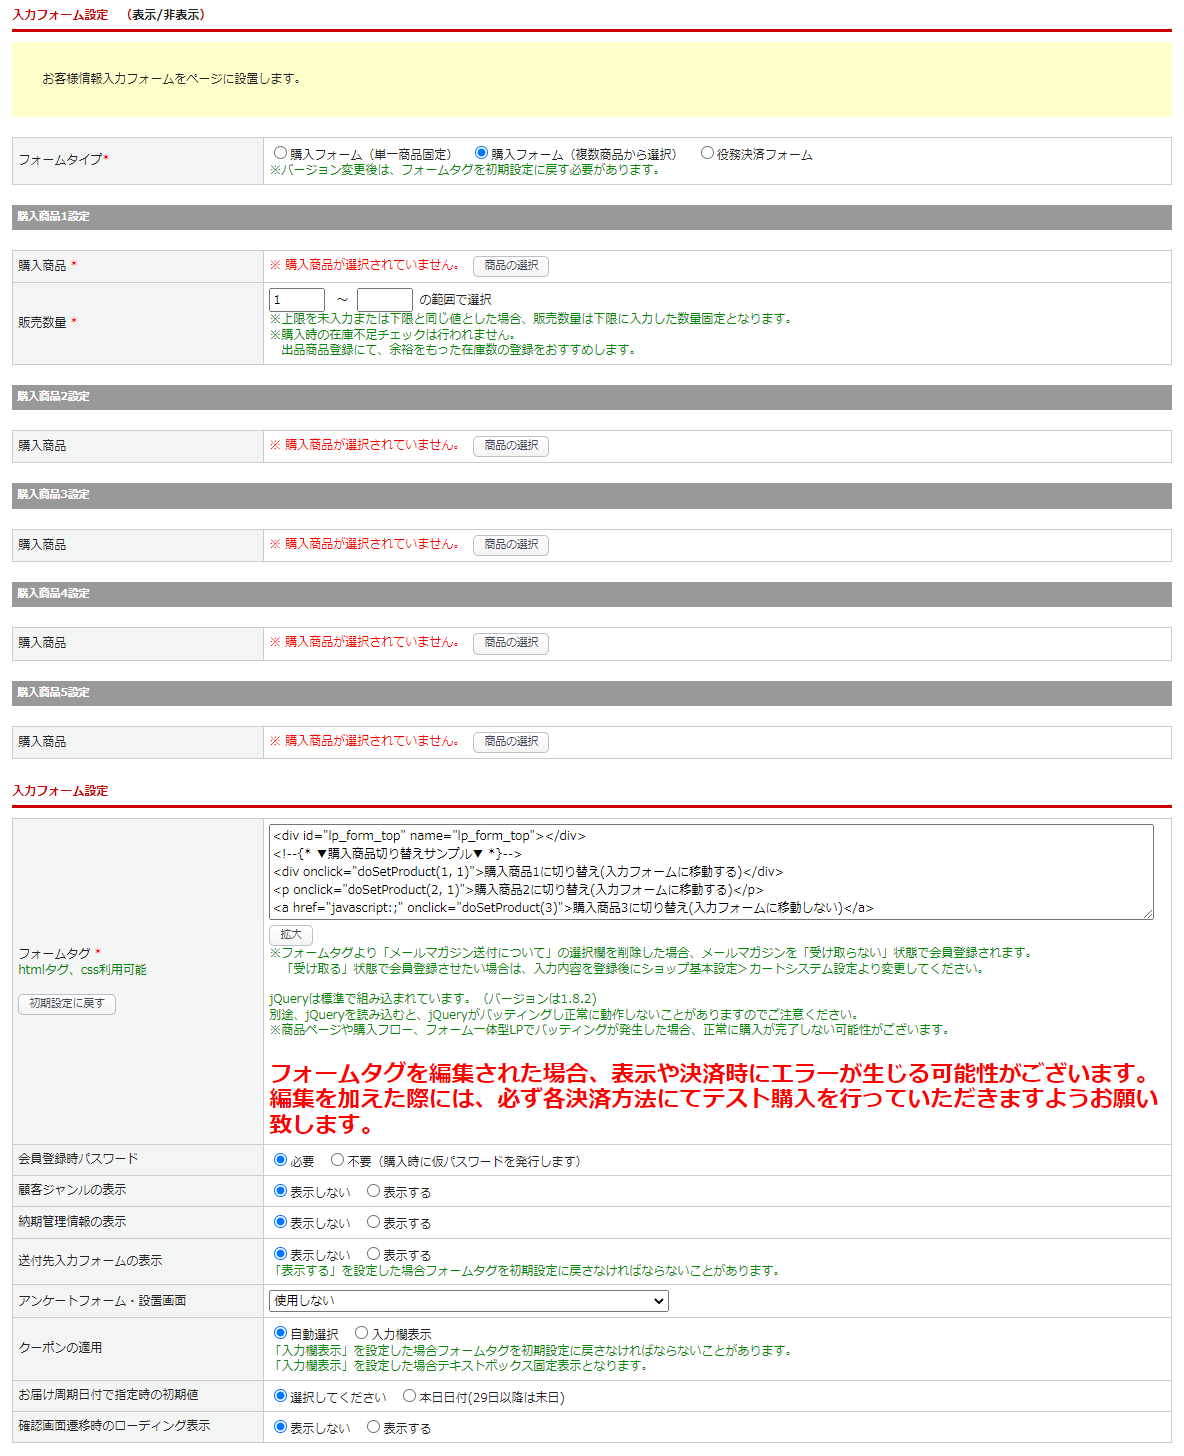Click the lower limit quantity field
1184x1456 pixels.
coord(297,300)
